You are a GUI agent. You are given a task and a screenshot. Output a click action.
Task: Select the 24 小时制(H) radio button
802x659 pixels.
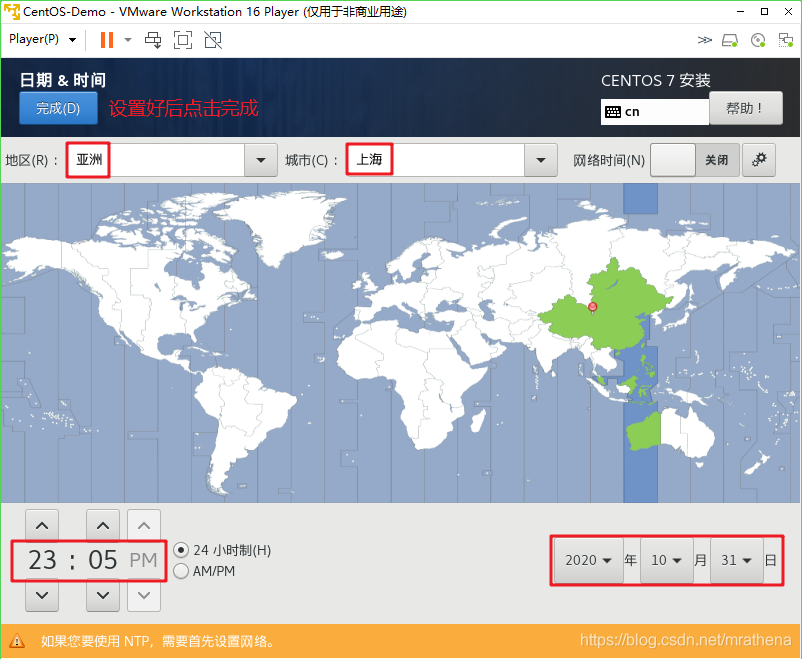(x=181, y=550)
